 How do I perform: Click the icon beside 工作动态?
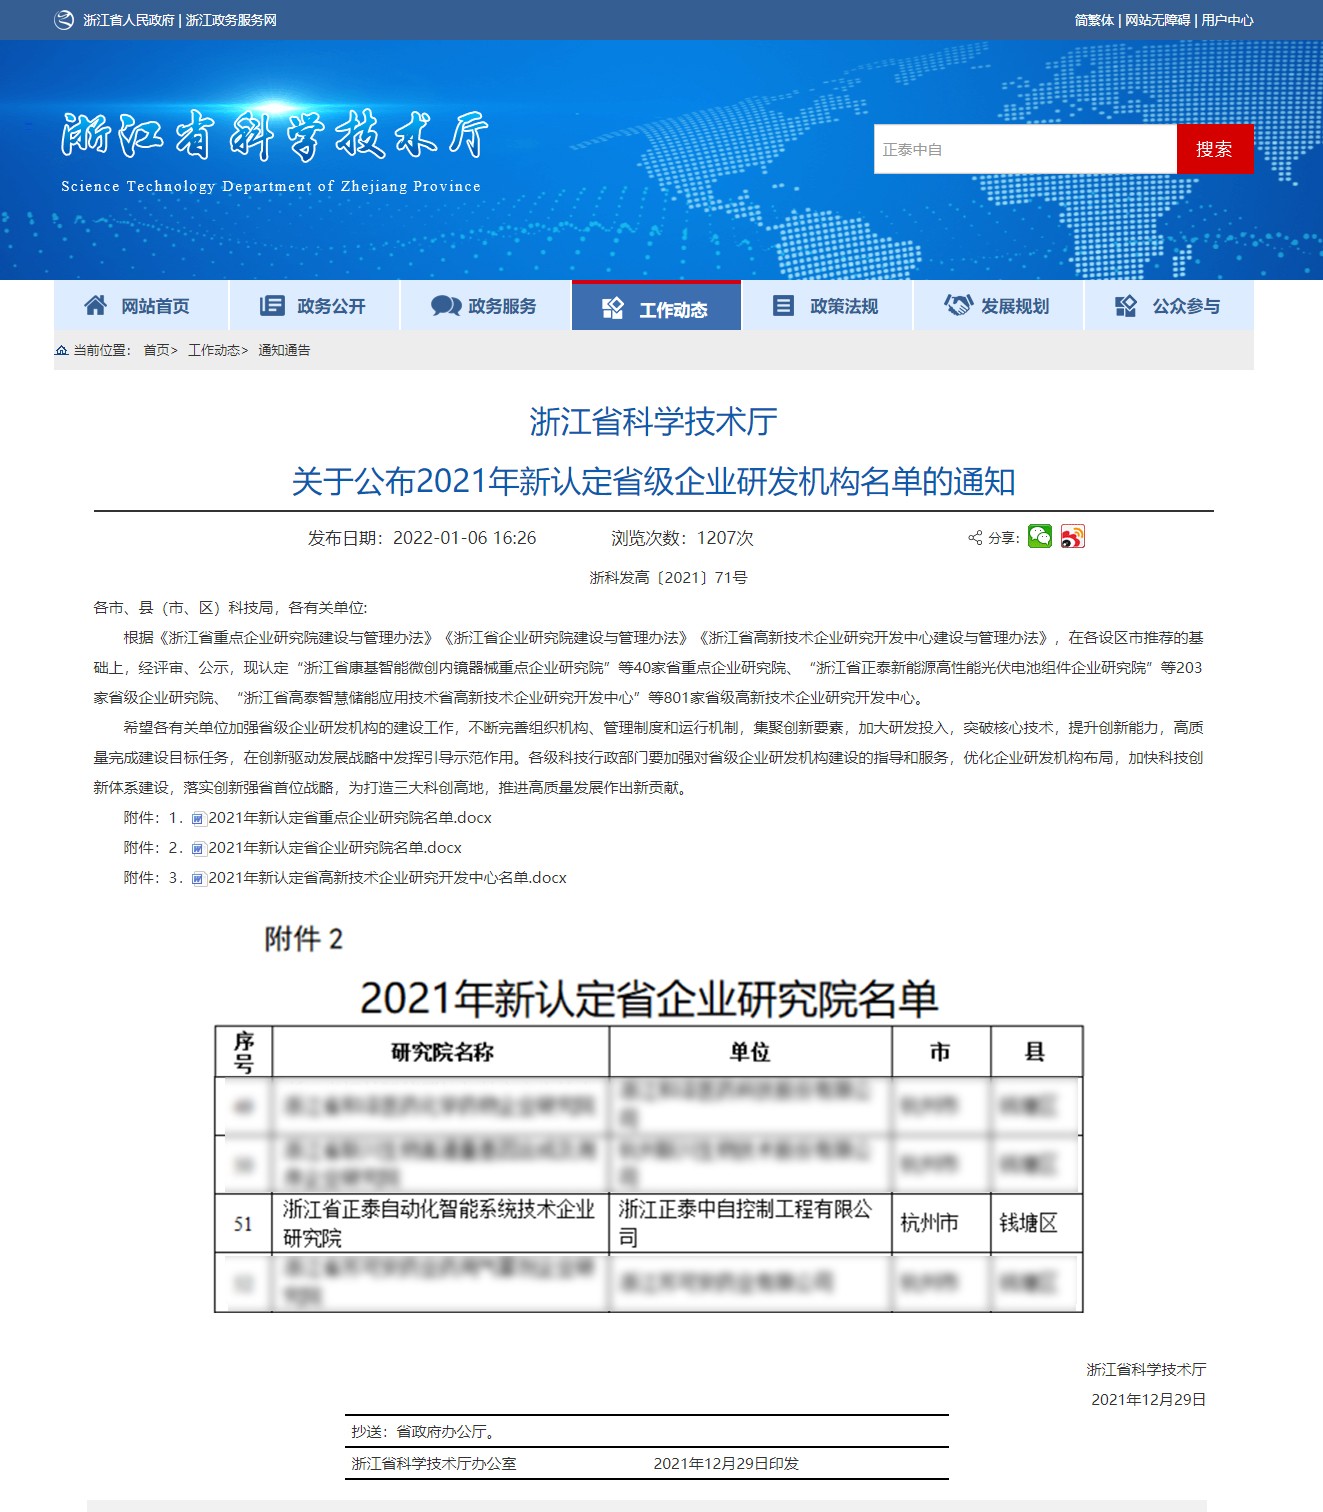(613, 309)
